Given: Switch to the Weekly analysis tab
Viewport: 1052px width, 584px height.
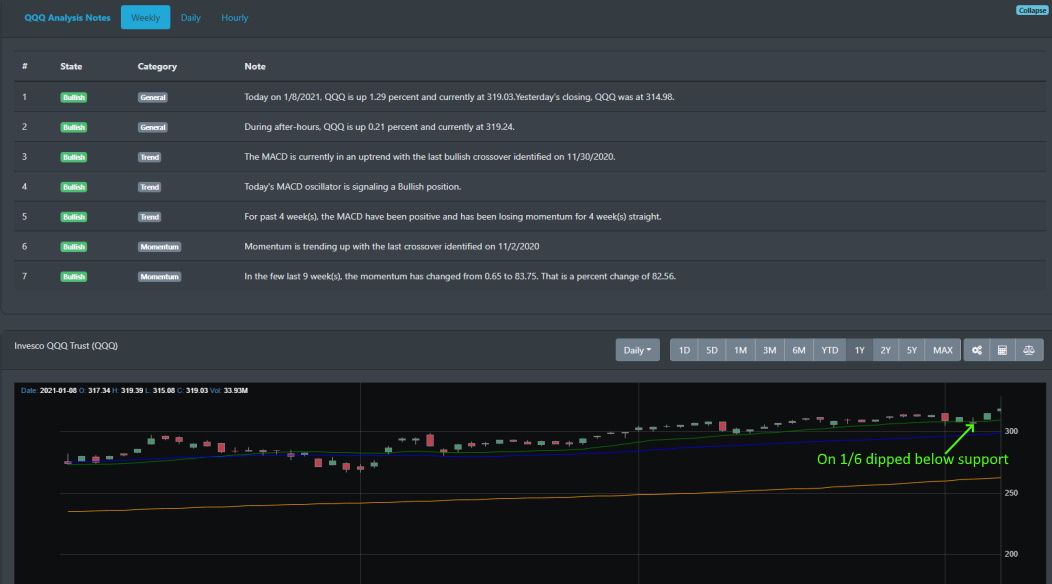Looking at the screenshot, I should tap(146, 17).
